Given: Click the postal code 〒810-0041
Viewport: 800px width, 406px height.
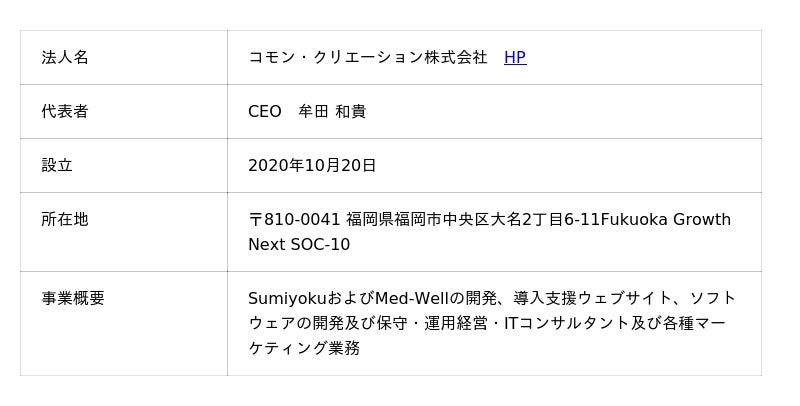Looking at the screenshot, I should point(294,220).
